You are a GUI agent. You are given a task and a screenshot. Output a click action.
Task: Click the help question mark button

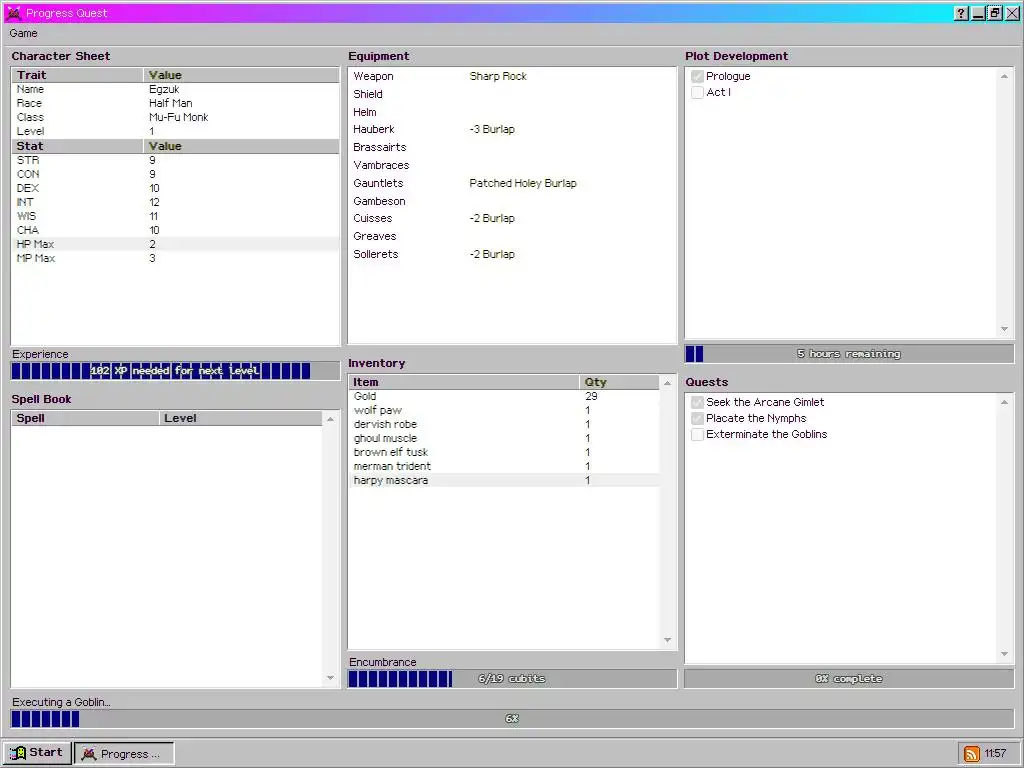pyautogui.click(x=961, y=13)
